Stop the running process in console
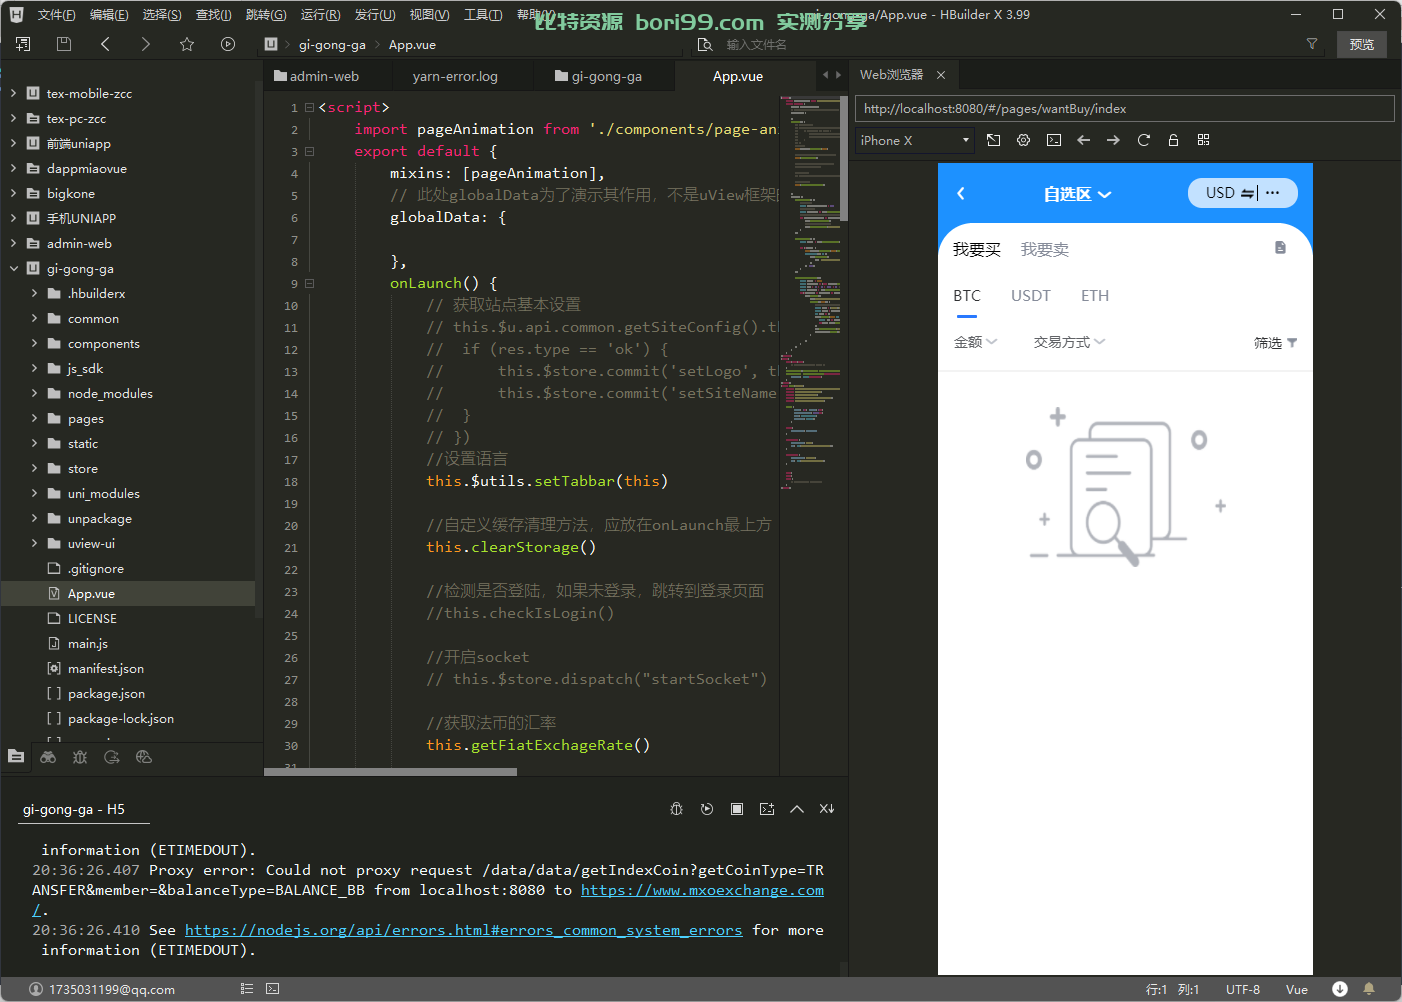 (737, 809)
